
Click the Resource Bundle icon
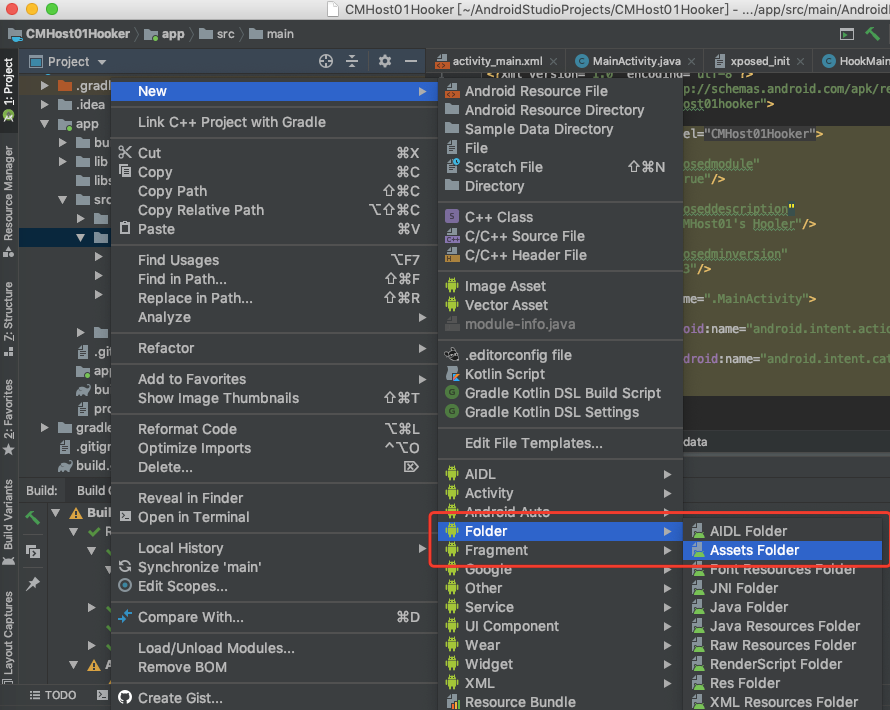[452, 702]
